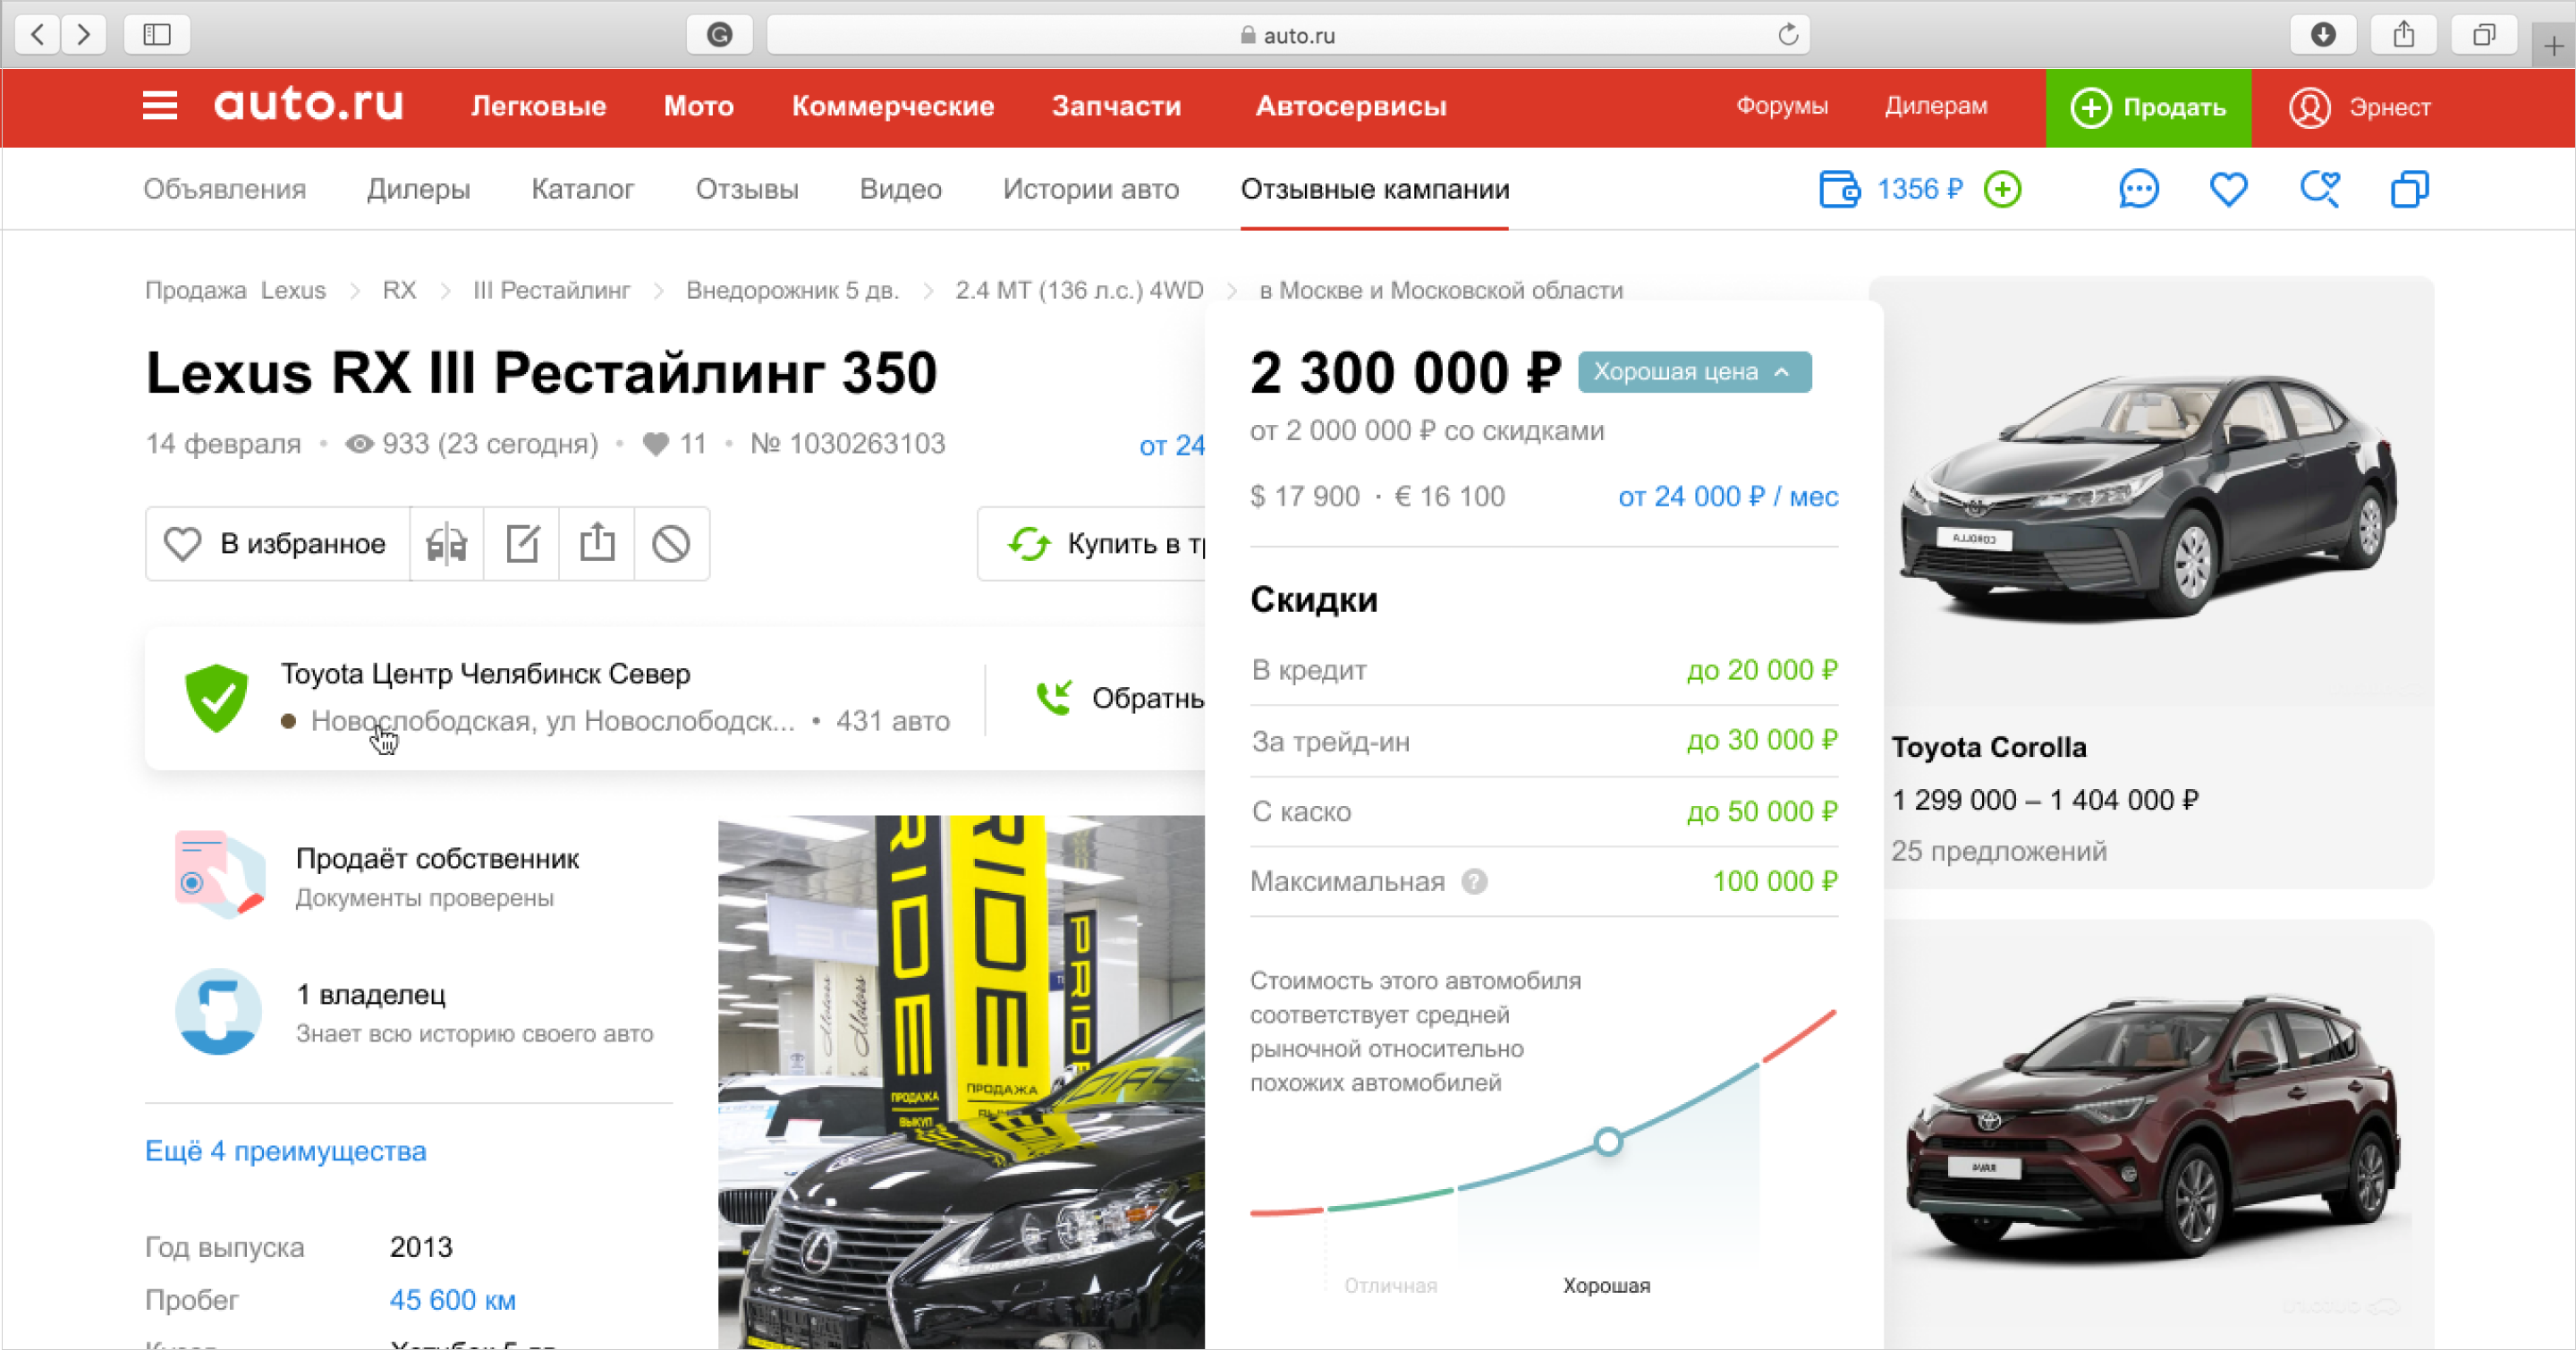
Task: Click the green Продать button
Action: pos(2148,107)
